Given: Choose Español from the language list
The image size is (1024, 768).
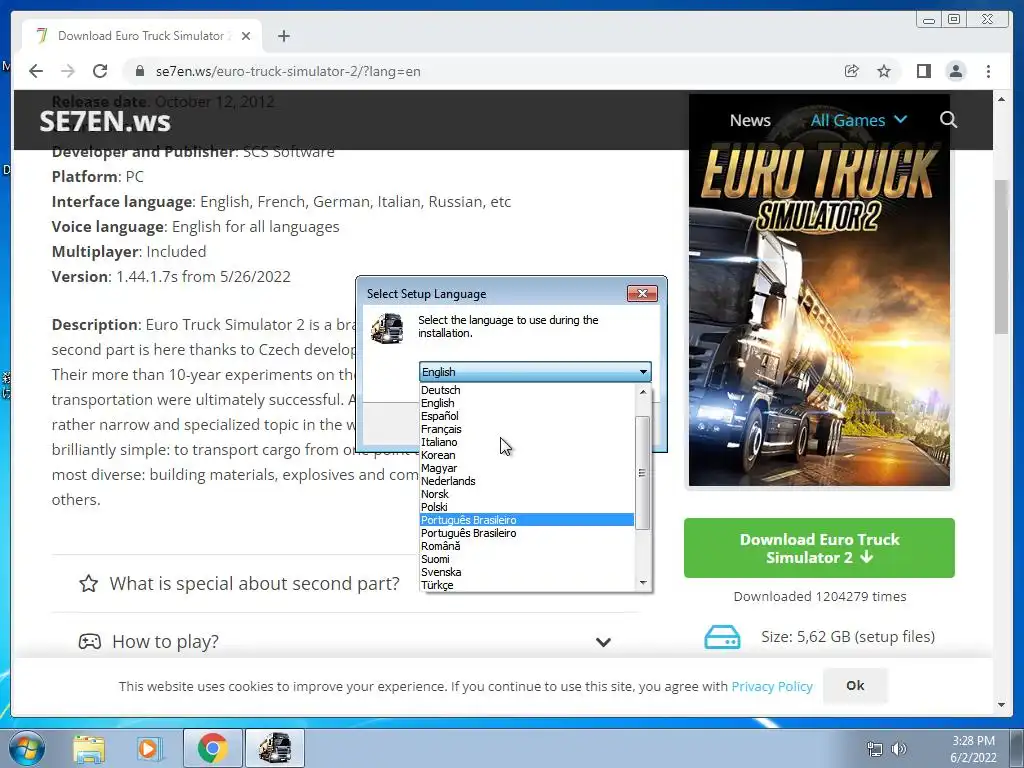Looking at the screenshot, I should pos(526,416).
